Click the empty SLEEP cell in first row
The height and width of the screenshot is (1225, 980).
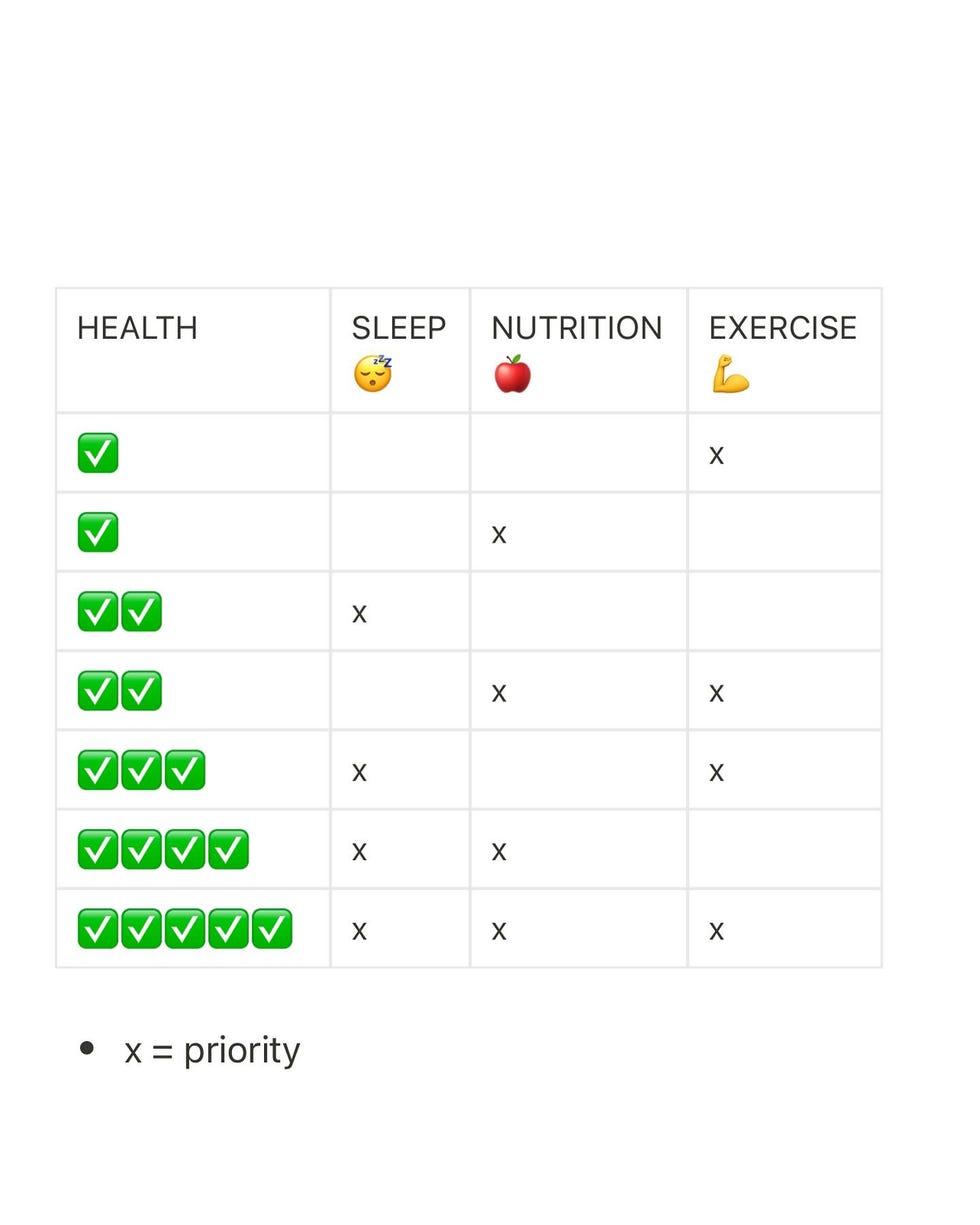coord(400,453)
